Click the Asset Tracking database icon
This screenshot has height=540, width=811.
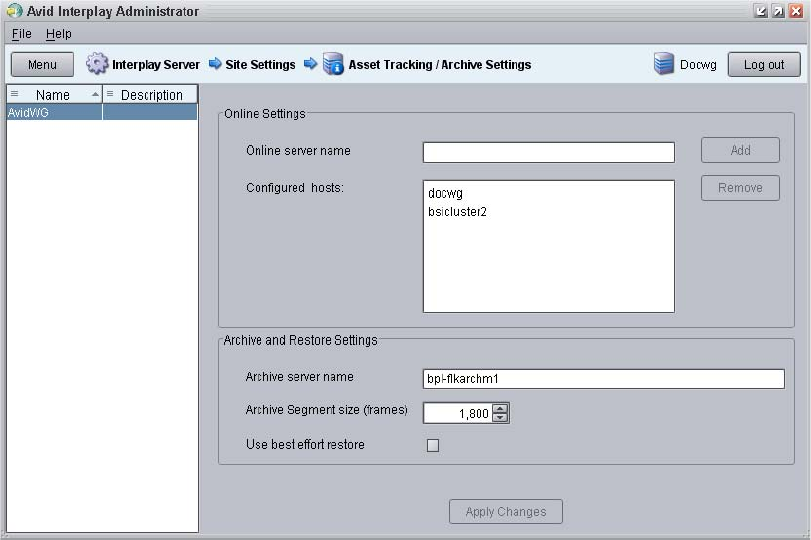(333, 64)
